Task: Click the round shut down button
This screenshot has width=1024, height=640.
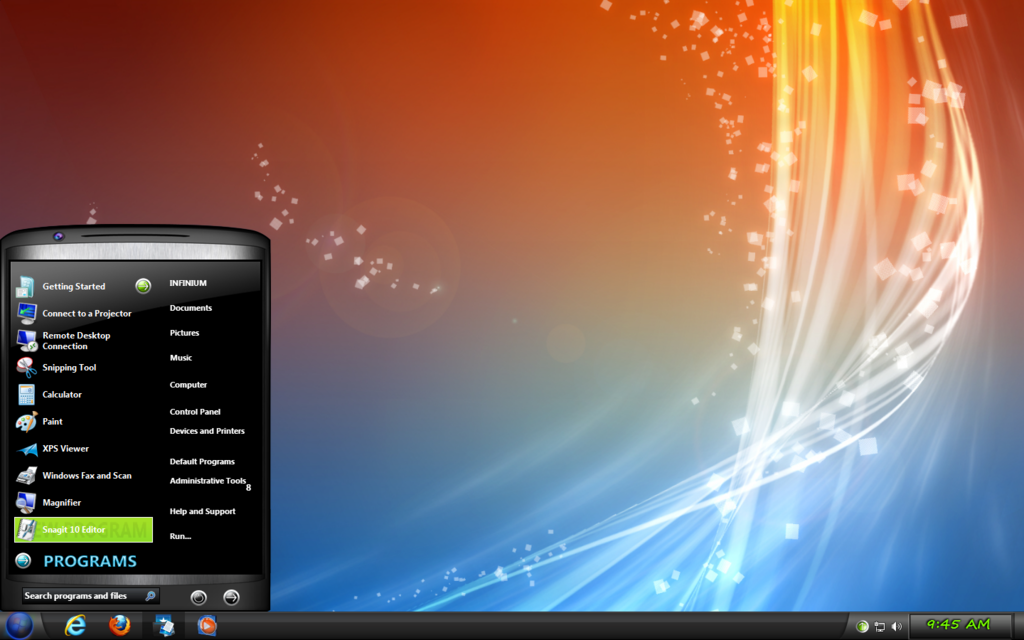Action: [x=199, y=597]
